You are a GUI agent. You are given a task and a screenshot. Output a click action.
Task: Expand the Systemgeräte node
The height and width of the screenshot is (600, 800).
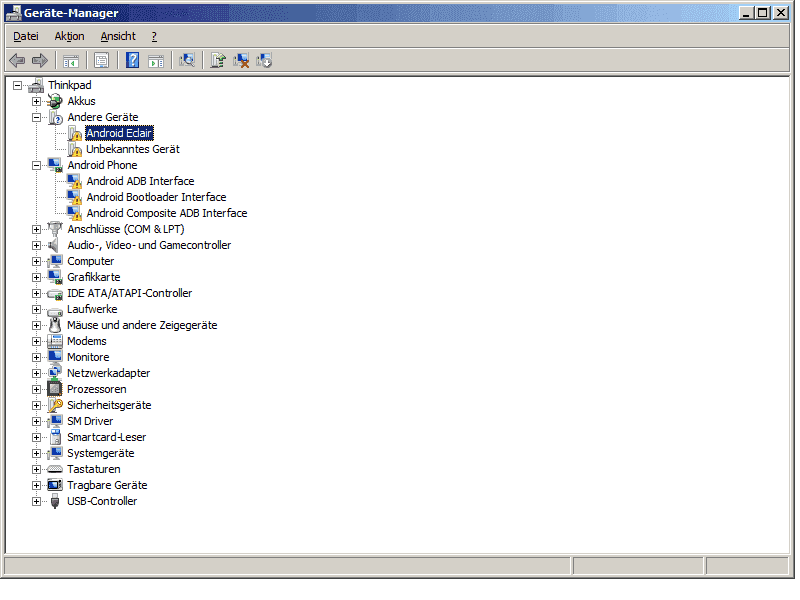click(x=36, y=454)
